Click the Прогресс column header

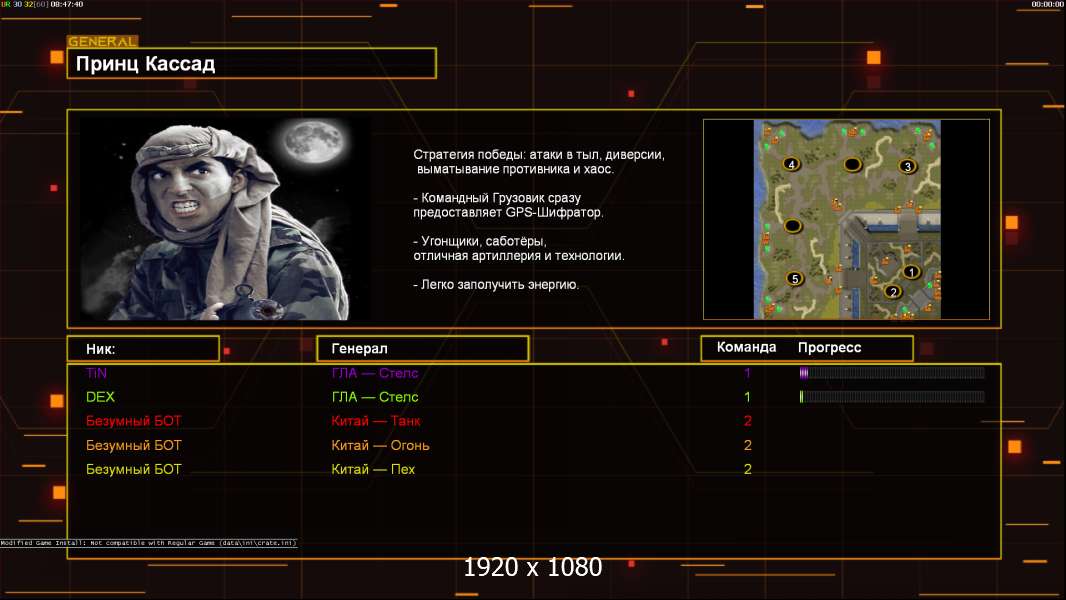coord(829,348)
